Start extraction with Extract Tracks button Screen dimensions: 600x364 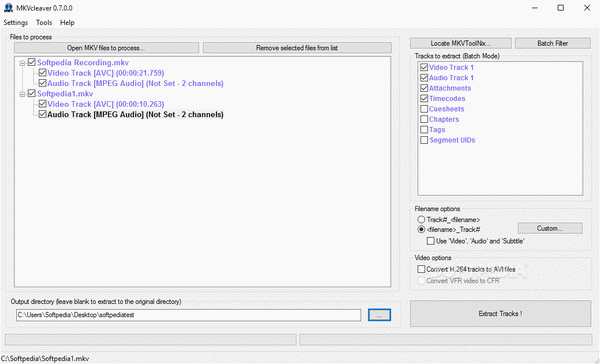pos(501,313)
